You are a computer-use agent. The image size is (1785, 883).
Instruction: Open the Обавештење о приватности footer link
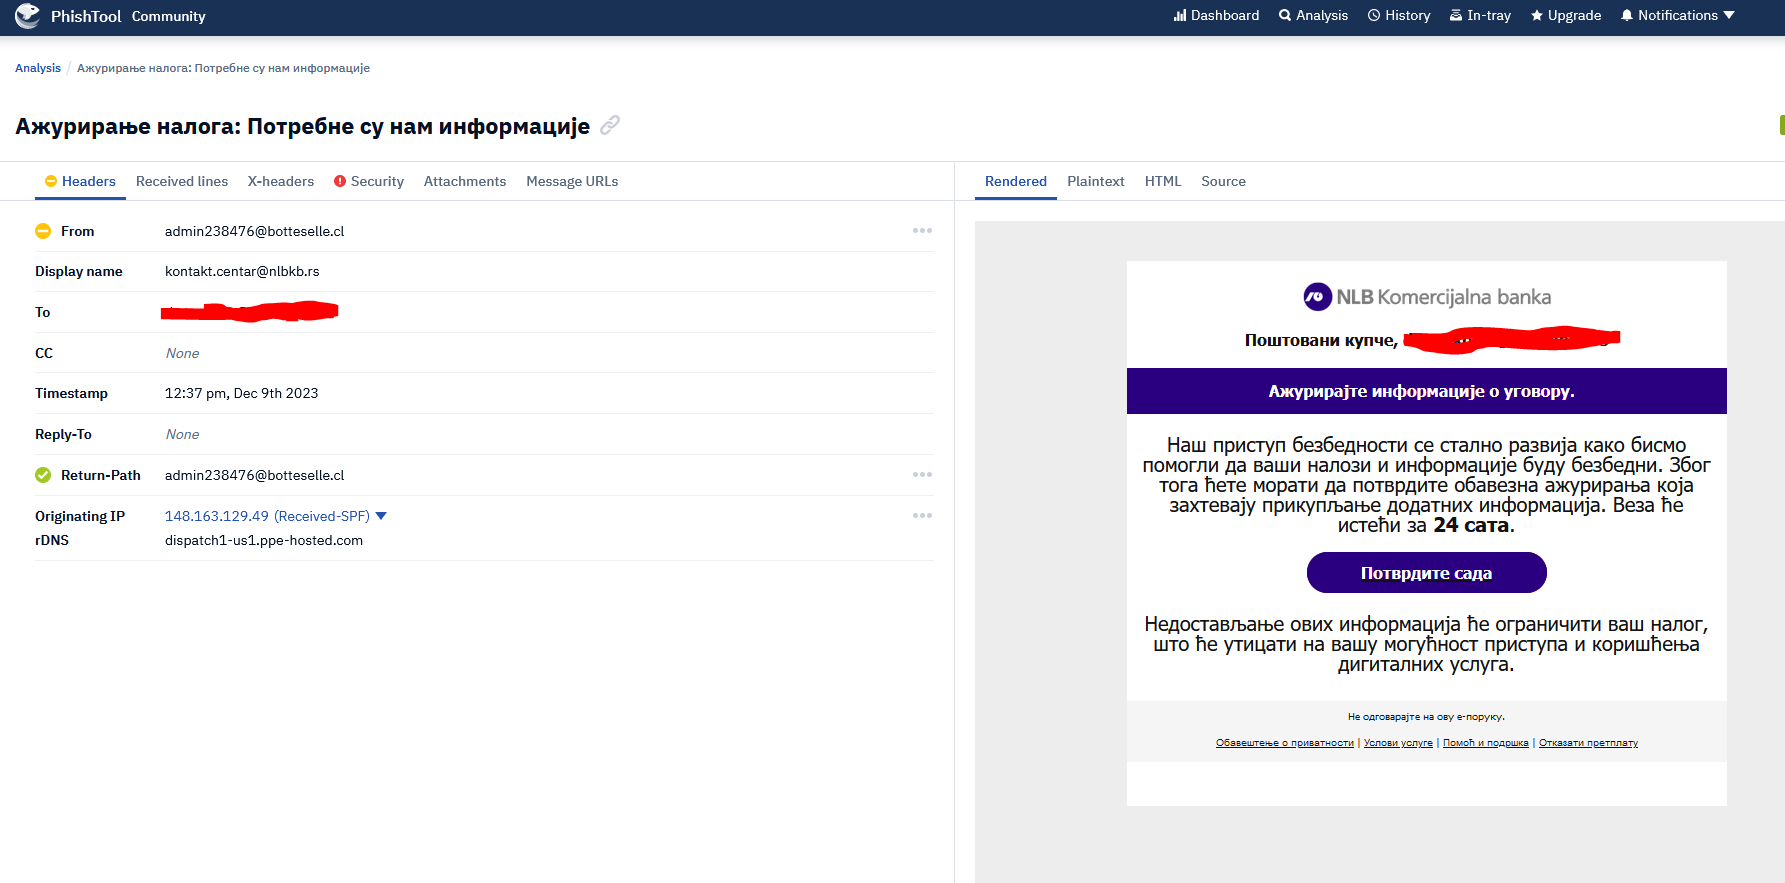(1284, 743)
